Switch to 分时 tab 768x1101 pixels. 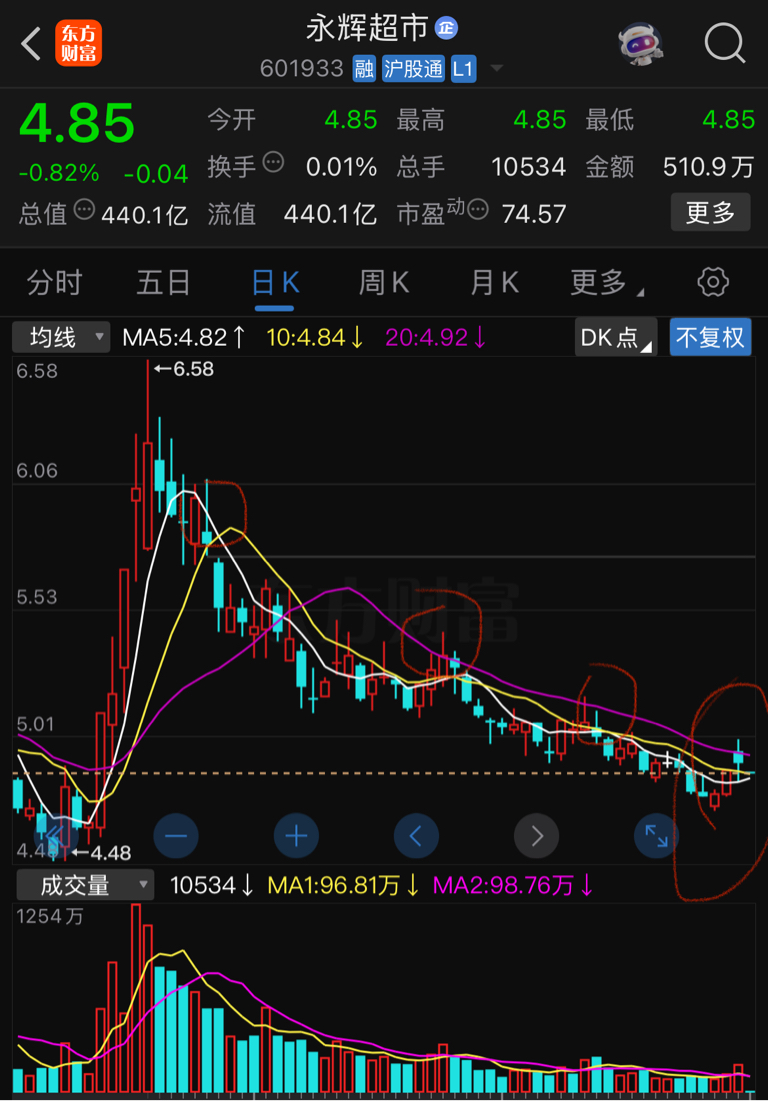[x=55, y=283]
